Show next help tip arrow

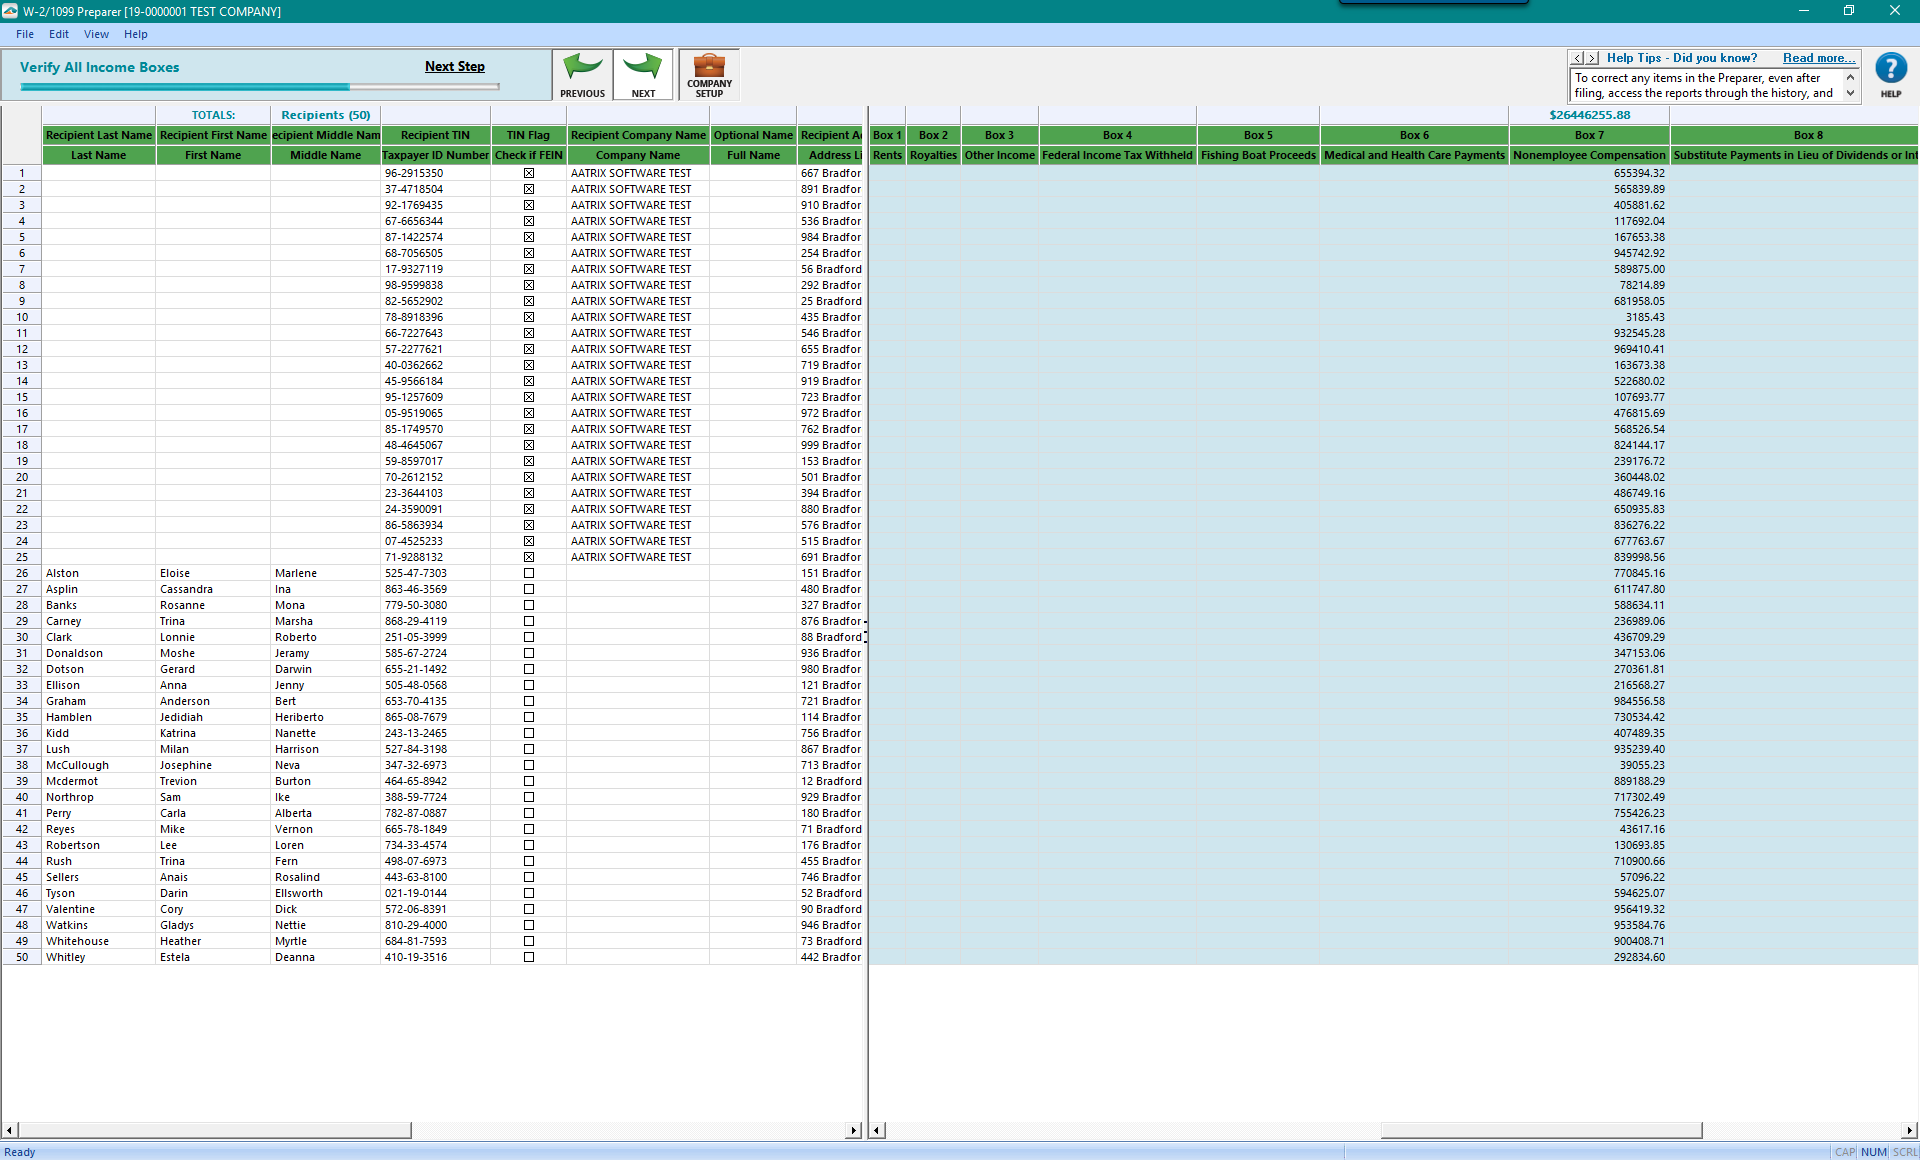(x=1593, y=59)
